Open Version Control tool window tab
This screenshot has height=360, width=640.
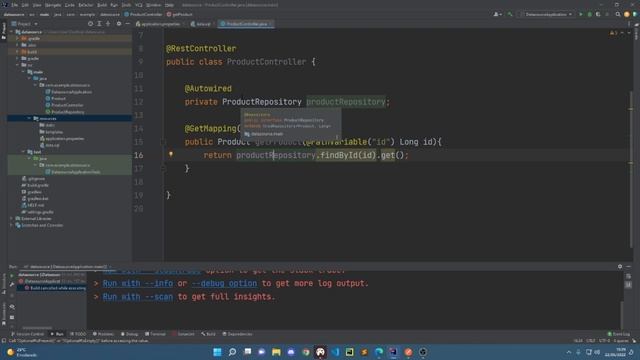pos(27,334)
